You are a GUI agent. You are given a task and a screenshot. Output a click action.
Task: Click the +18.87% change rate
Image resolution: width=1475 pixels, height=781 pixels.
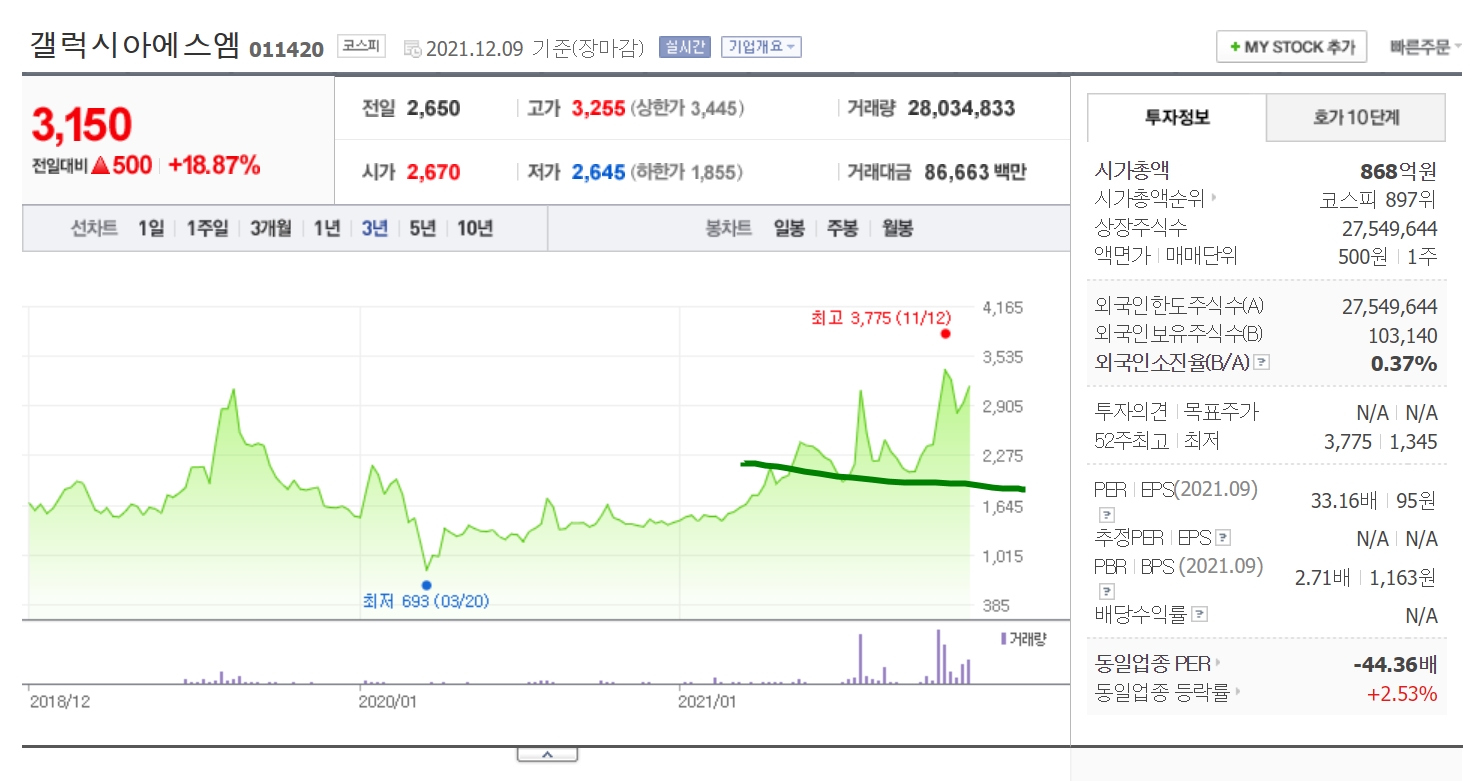coord(214,166)
